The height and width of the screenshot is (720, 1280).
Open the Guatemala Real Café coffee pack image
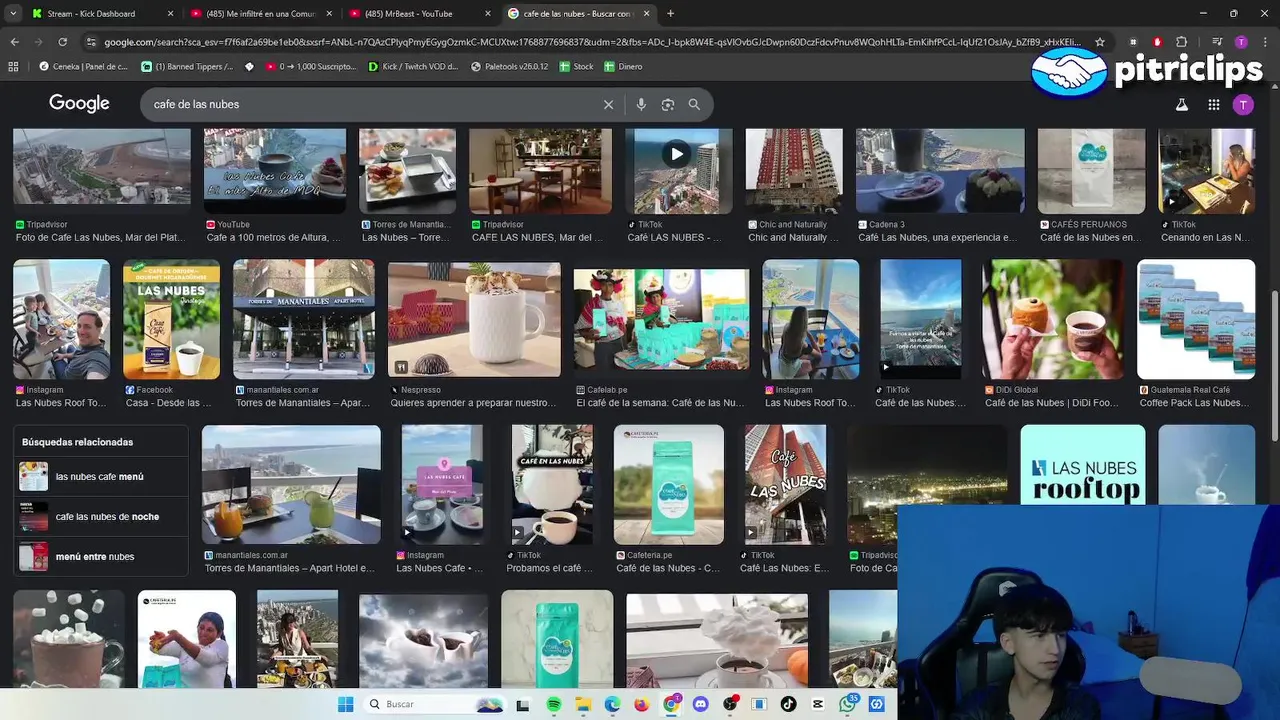click(1196, 320)
